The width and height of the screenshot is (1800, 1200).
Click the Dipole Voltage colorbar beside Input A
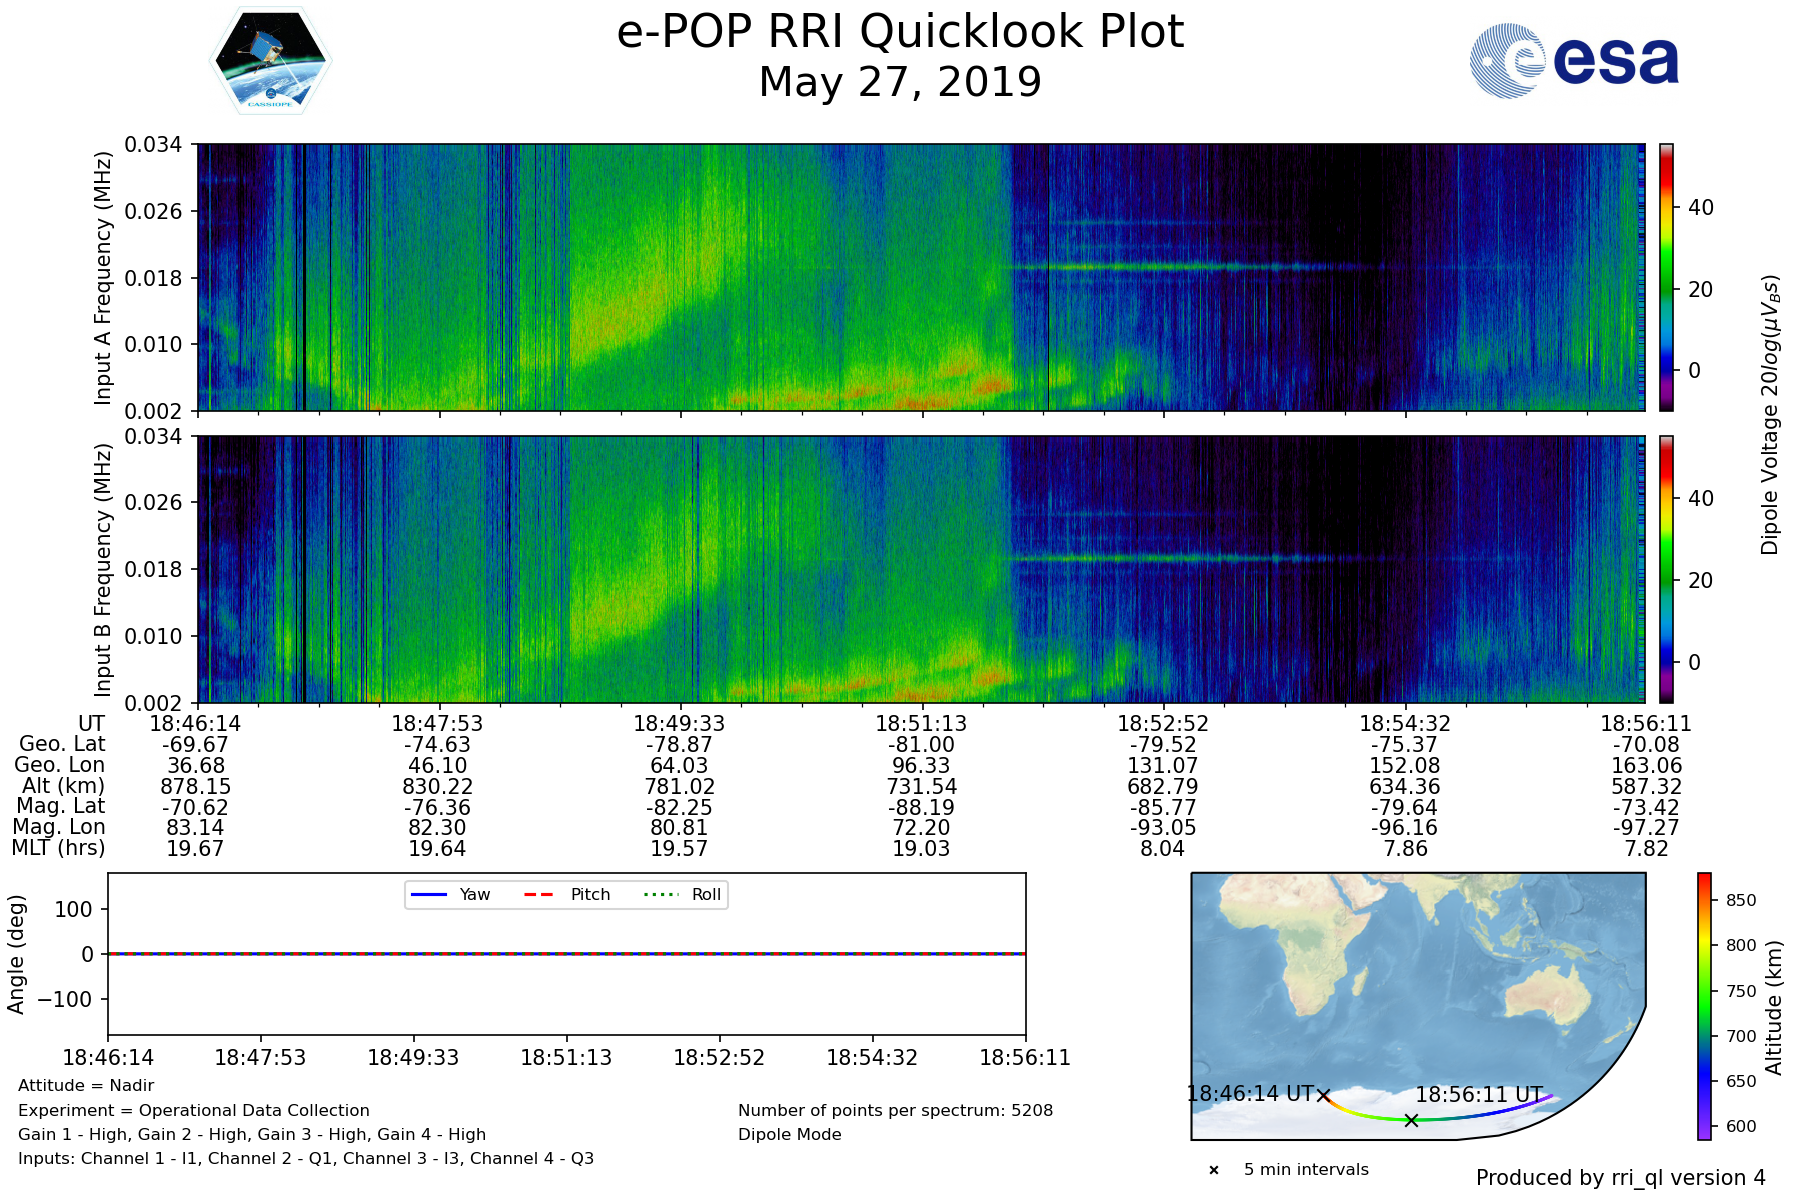click(1667, 277)
